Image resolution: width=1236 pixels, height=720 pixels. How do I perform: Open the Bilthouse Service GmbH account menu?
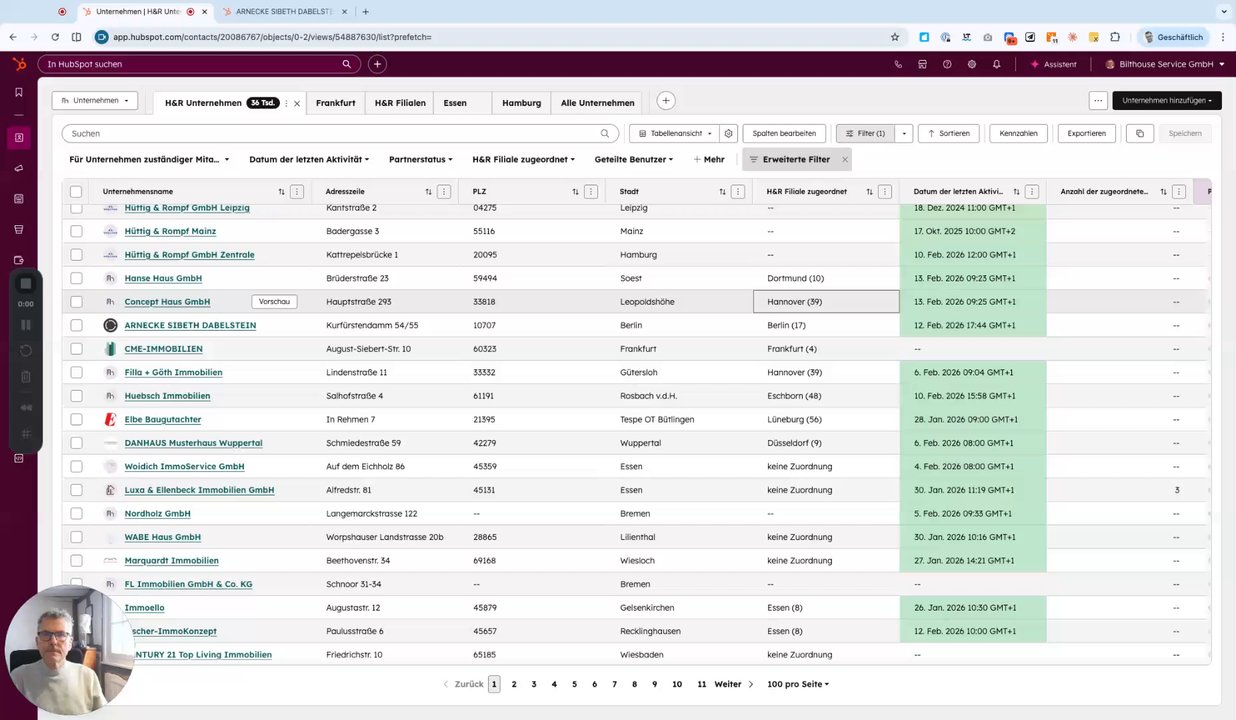(1165, 64)
